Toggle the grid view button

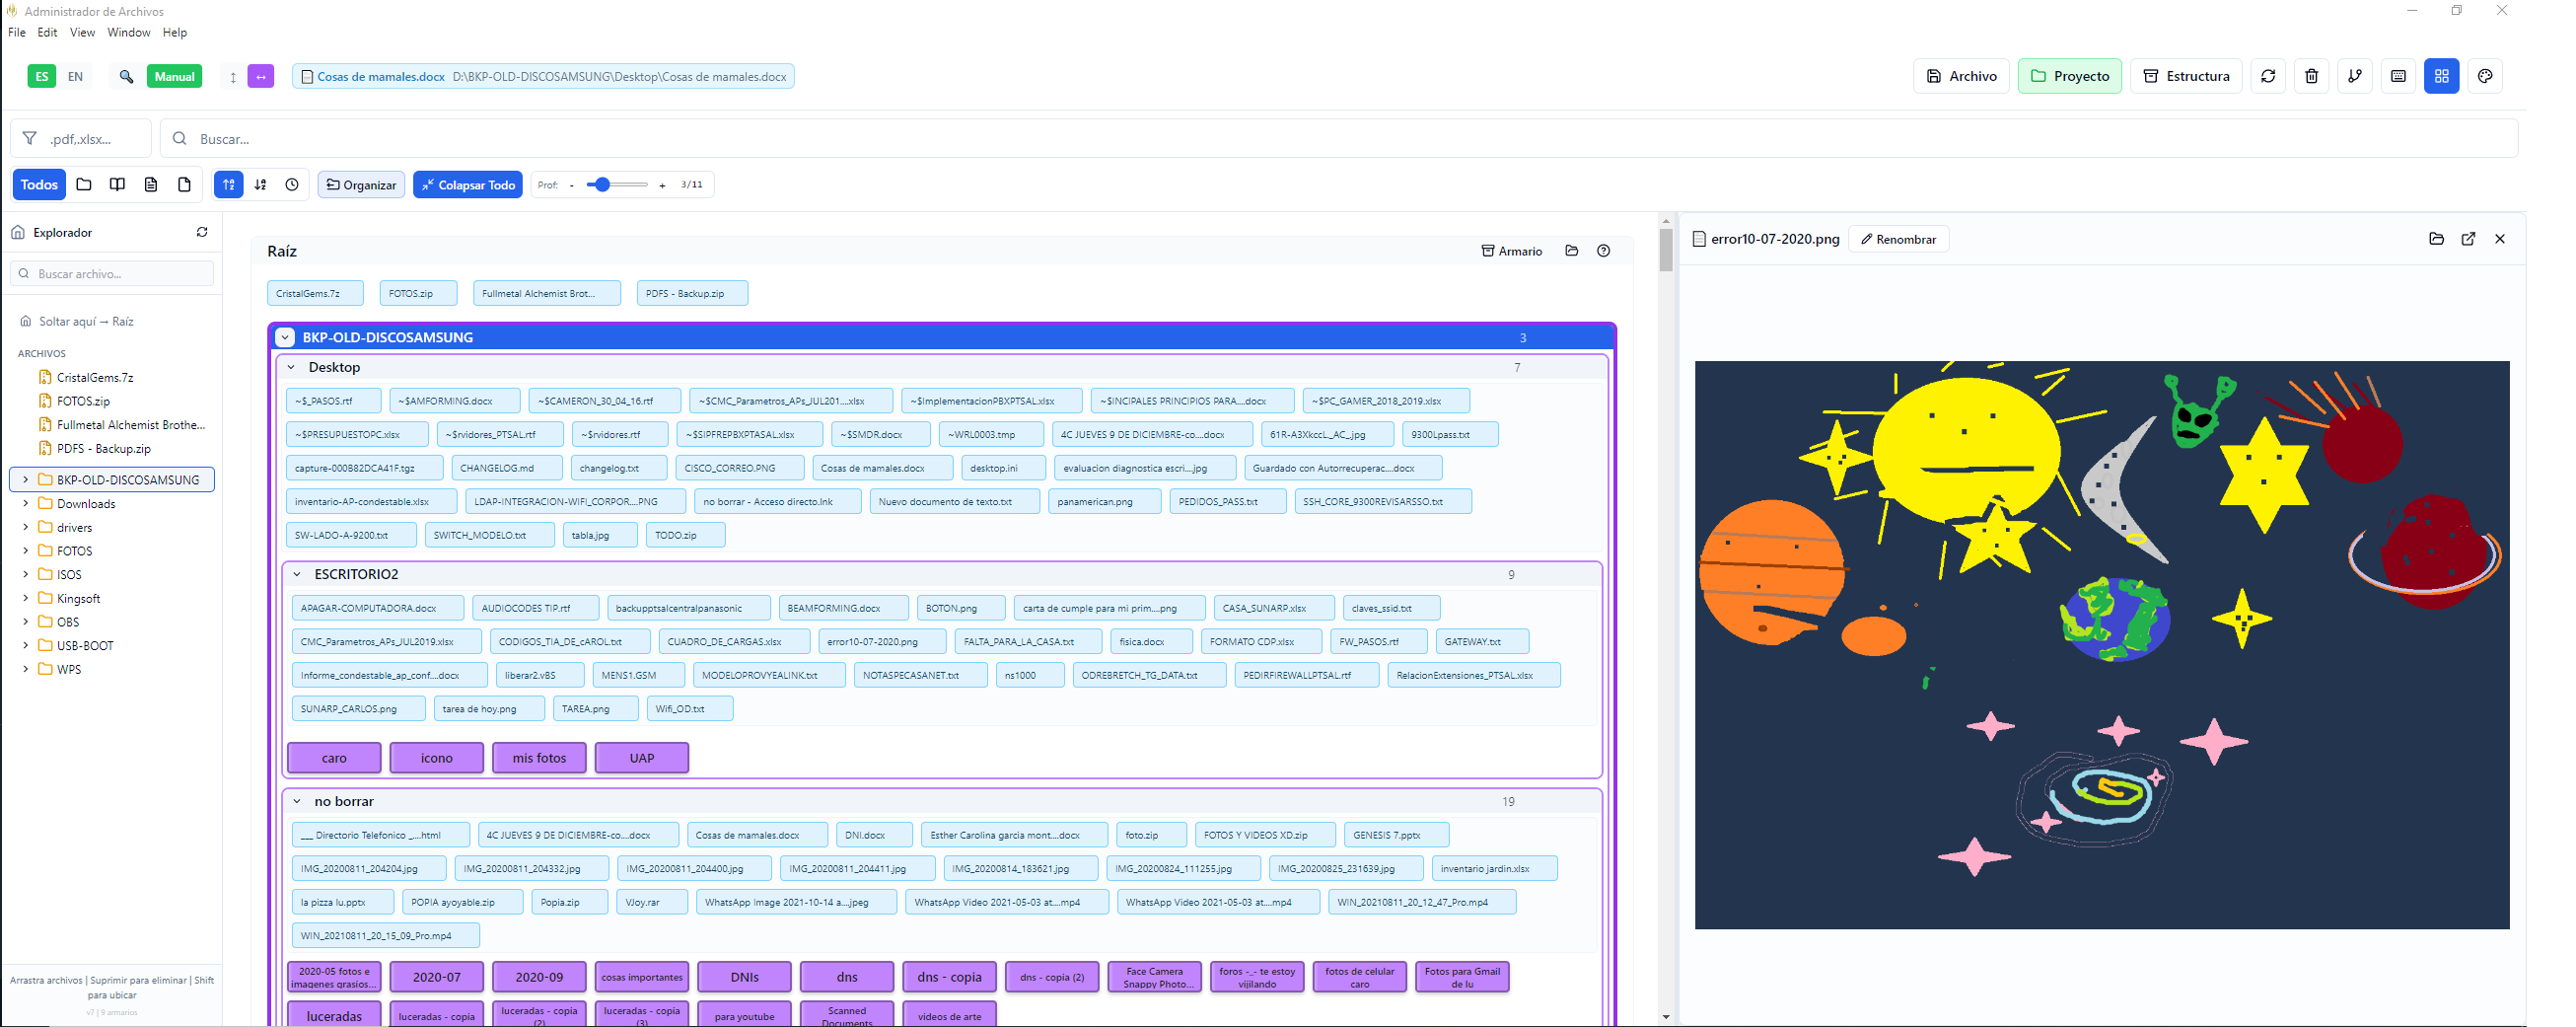point(2441,76)
